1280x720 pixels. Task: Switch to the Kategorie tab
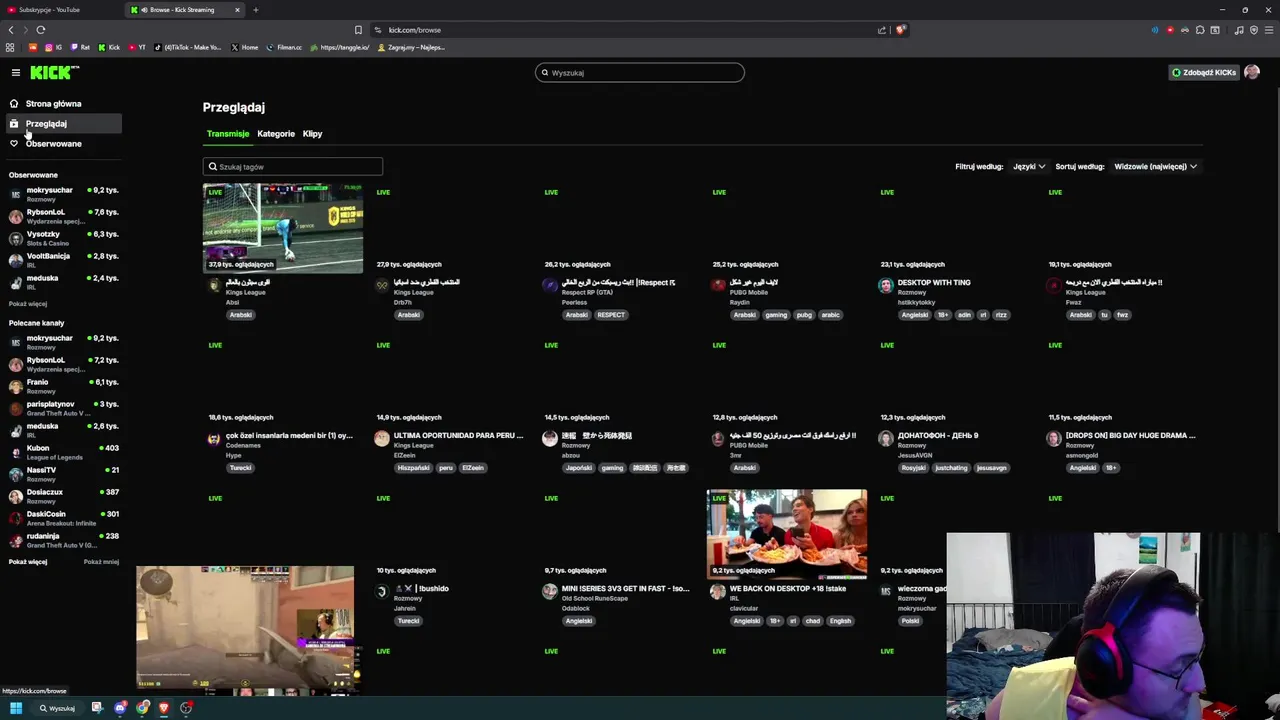click(x=276, y=133)
